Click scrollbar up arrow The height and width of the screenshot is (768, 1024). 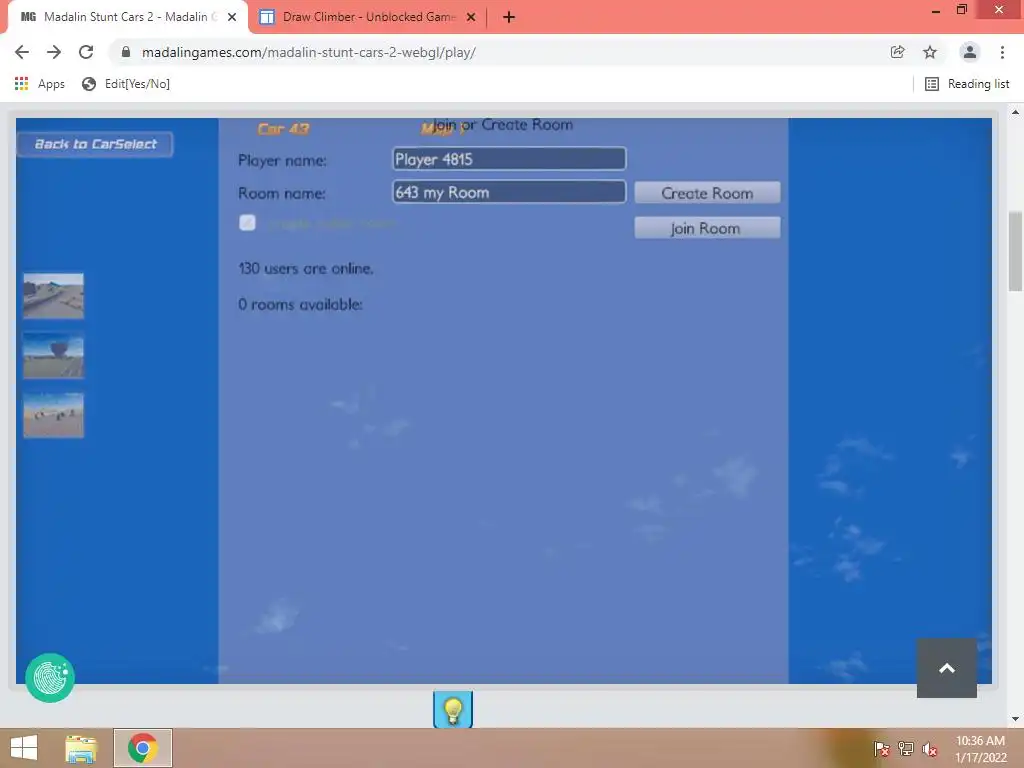(x=1016, y=112)
